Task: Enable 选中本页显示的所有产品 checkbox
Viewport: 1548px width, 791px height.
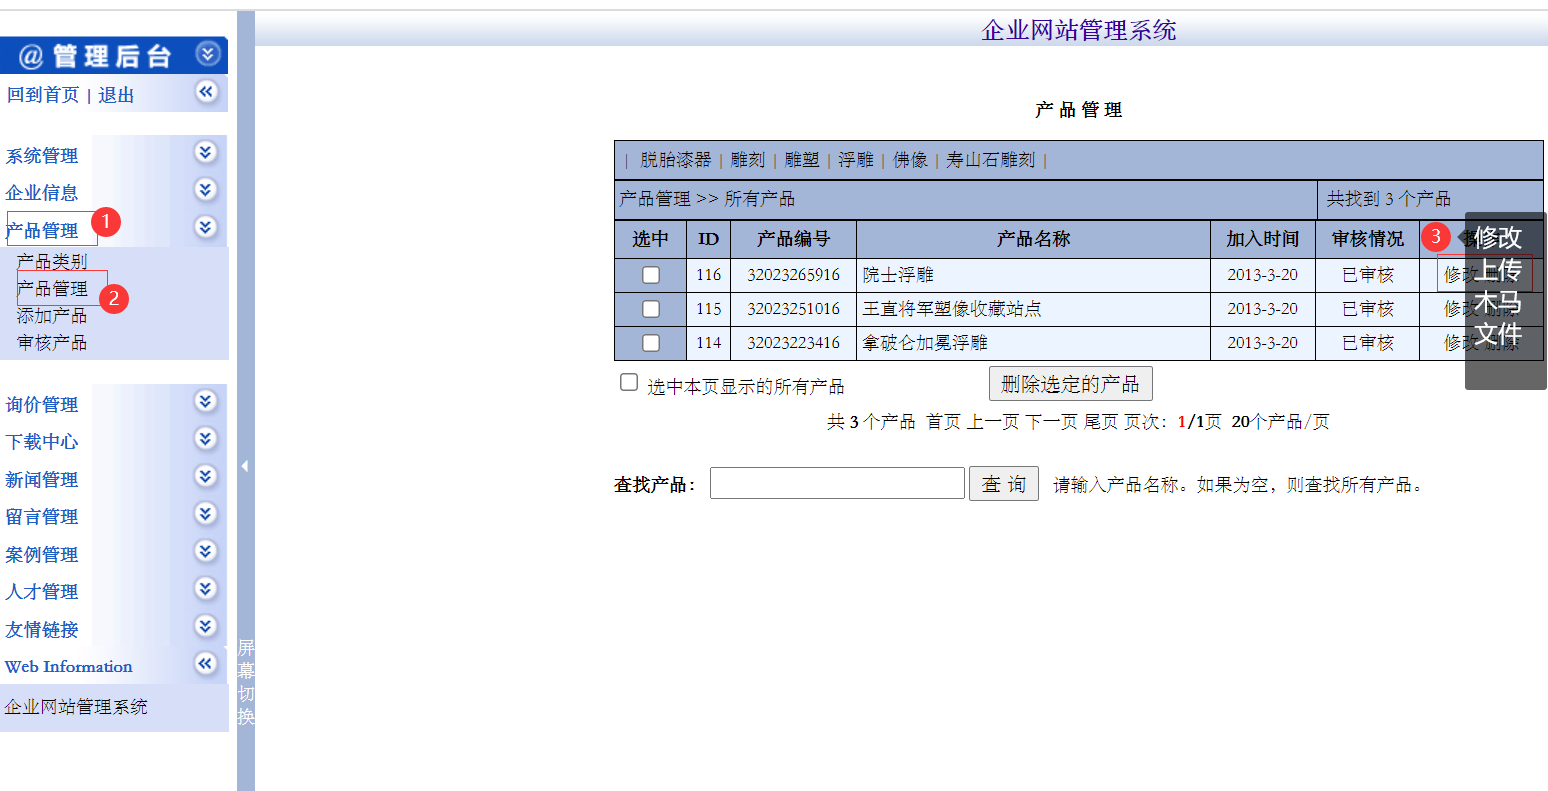Action: click(628, 381)
